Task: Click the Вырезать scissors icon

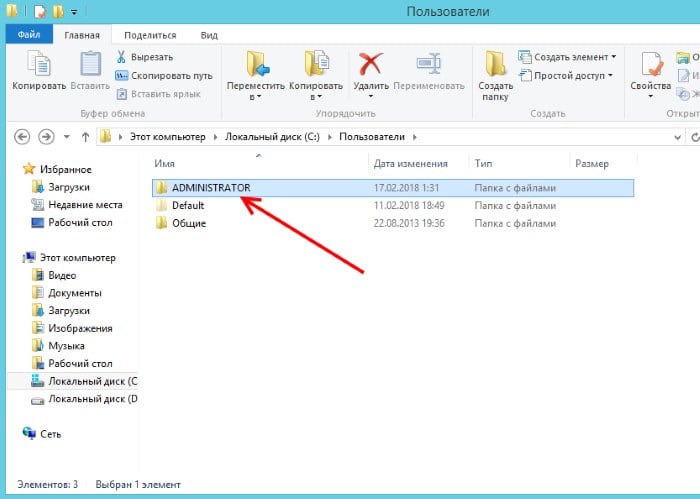Action: (122, 57)
